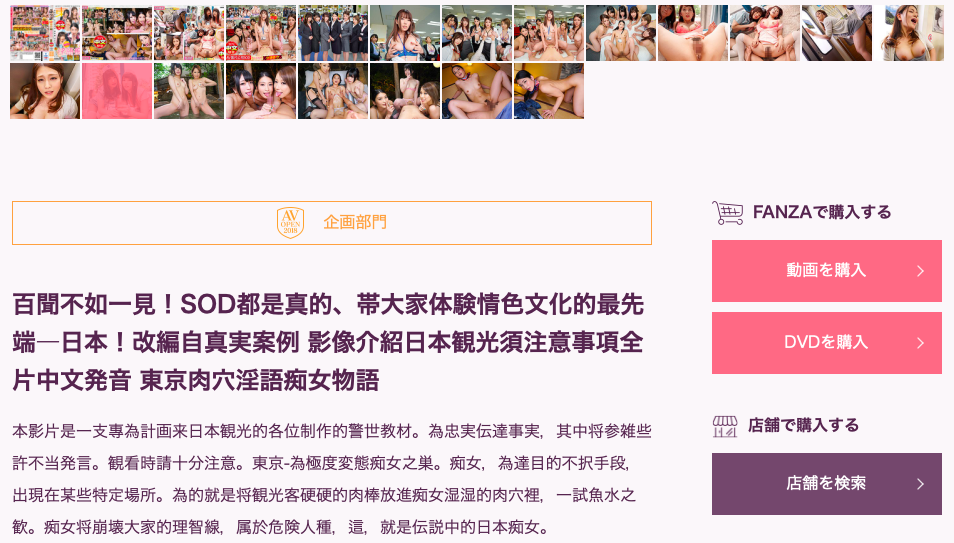
Task: Click the store front icon
Action: 725,427
